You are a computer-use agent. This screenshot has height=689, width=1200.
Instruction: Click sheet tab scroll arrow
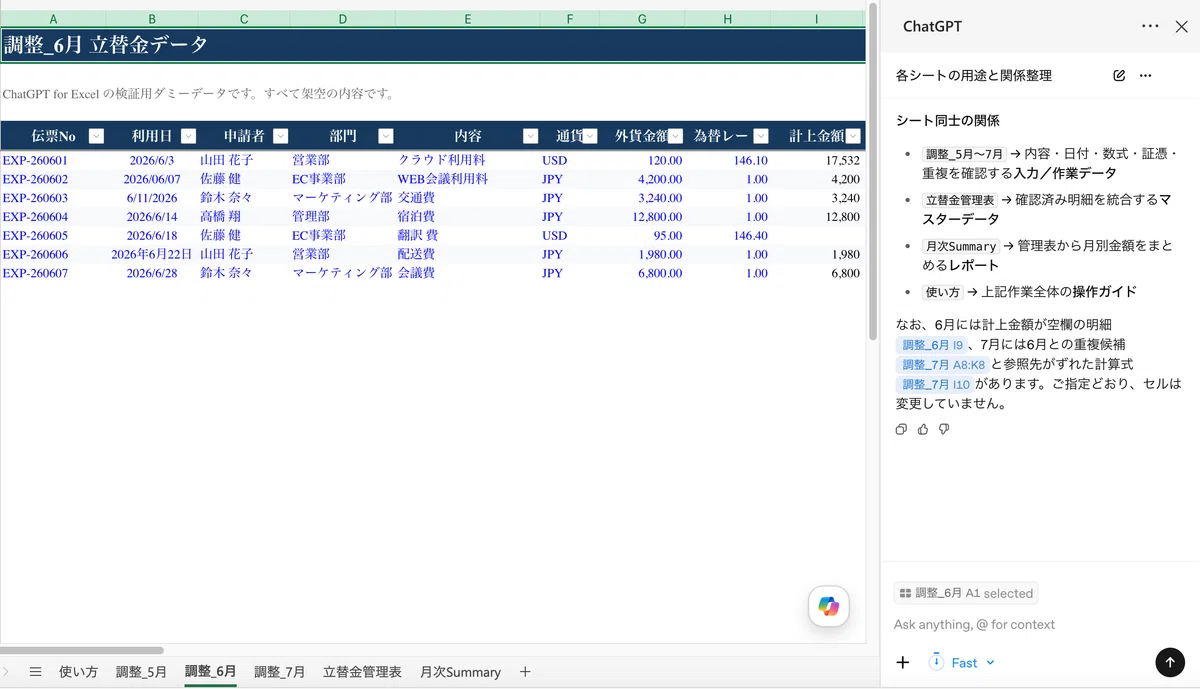coord(6,672)
